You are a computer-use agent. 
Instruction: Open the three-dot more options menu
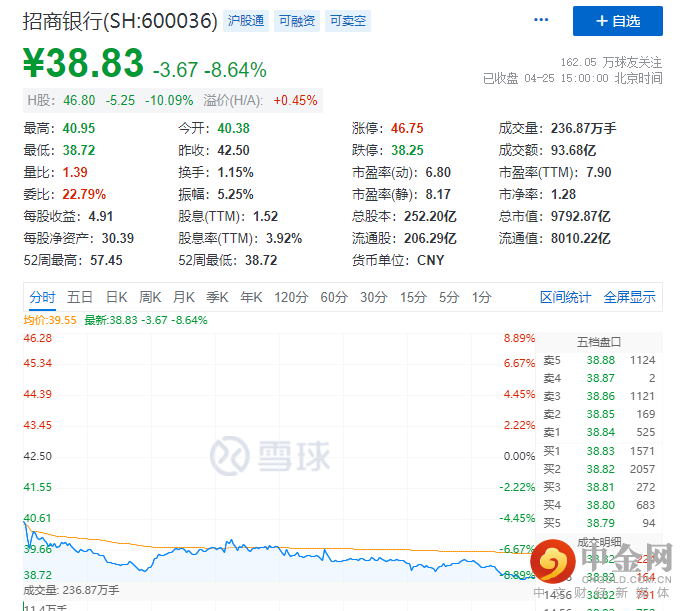(541, 20)
